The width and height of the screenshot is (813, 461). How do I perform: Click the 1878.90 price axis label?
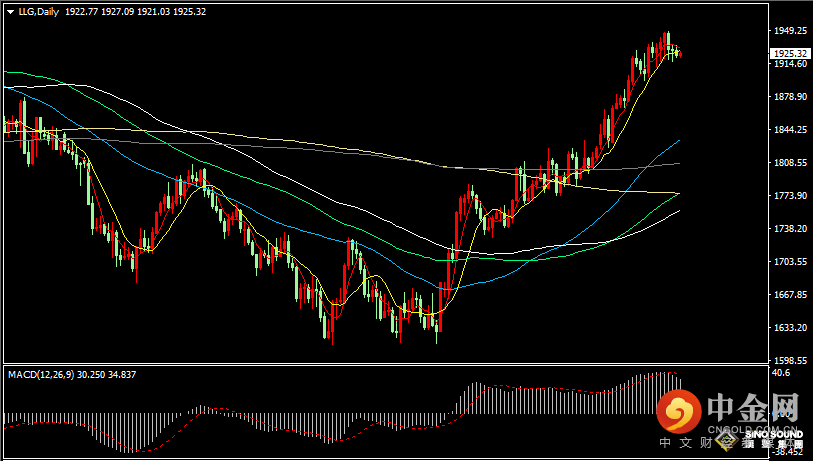click(x=790, y=97)
